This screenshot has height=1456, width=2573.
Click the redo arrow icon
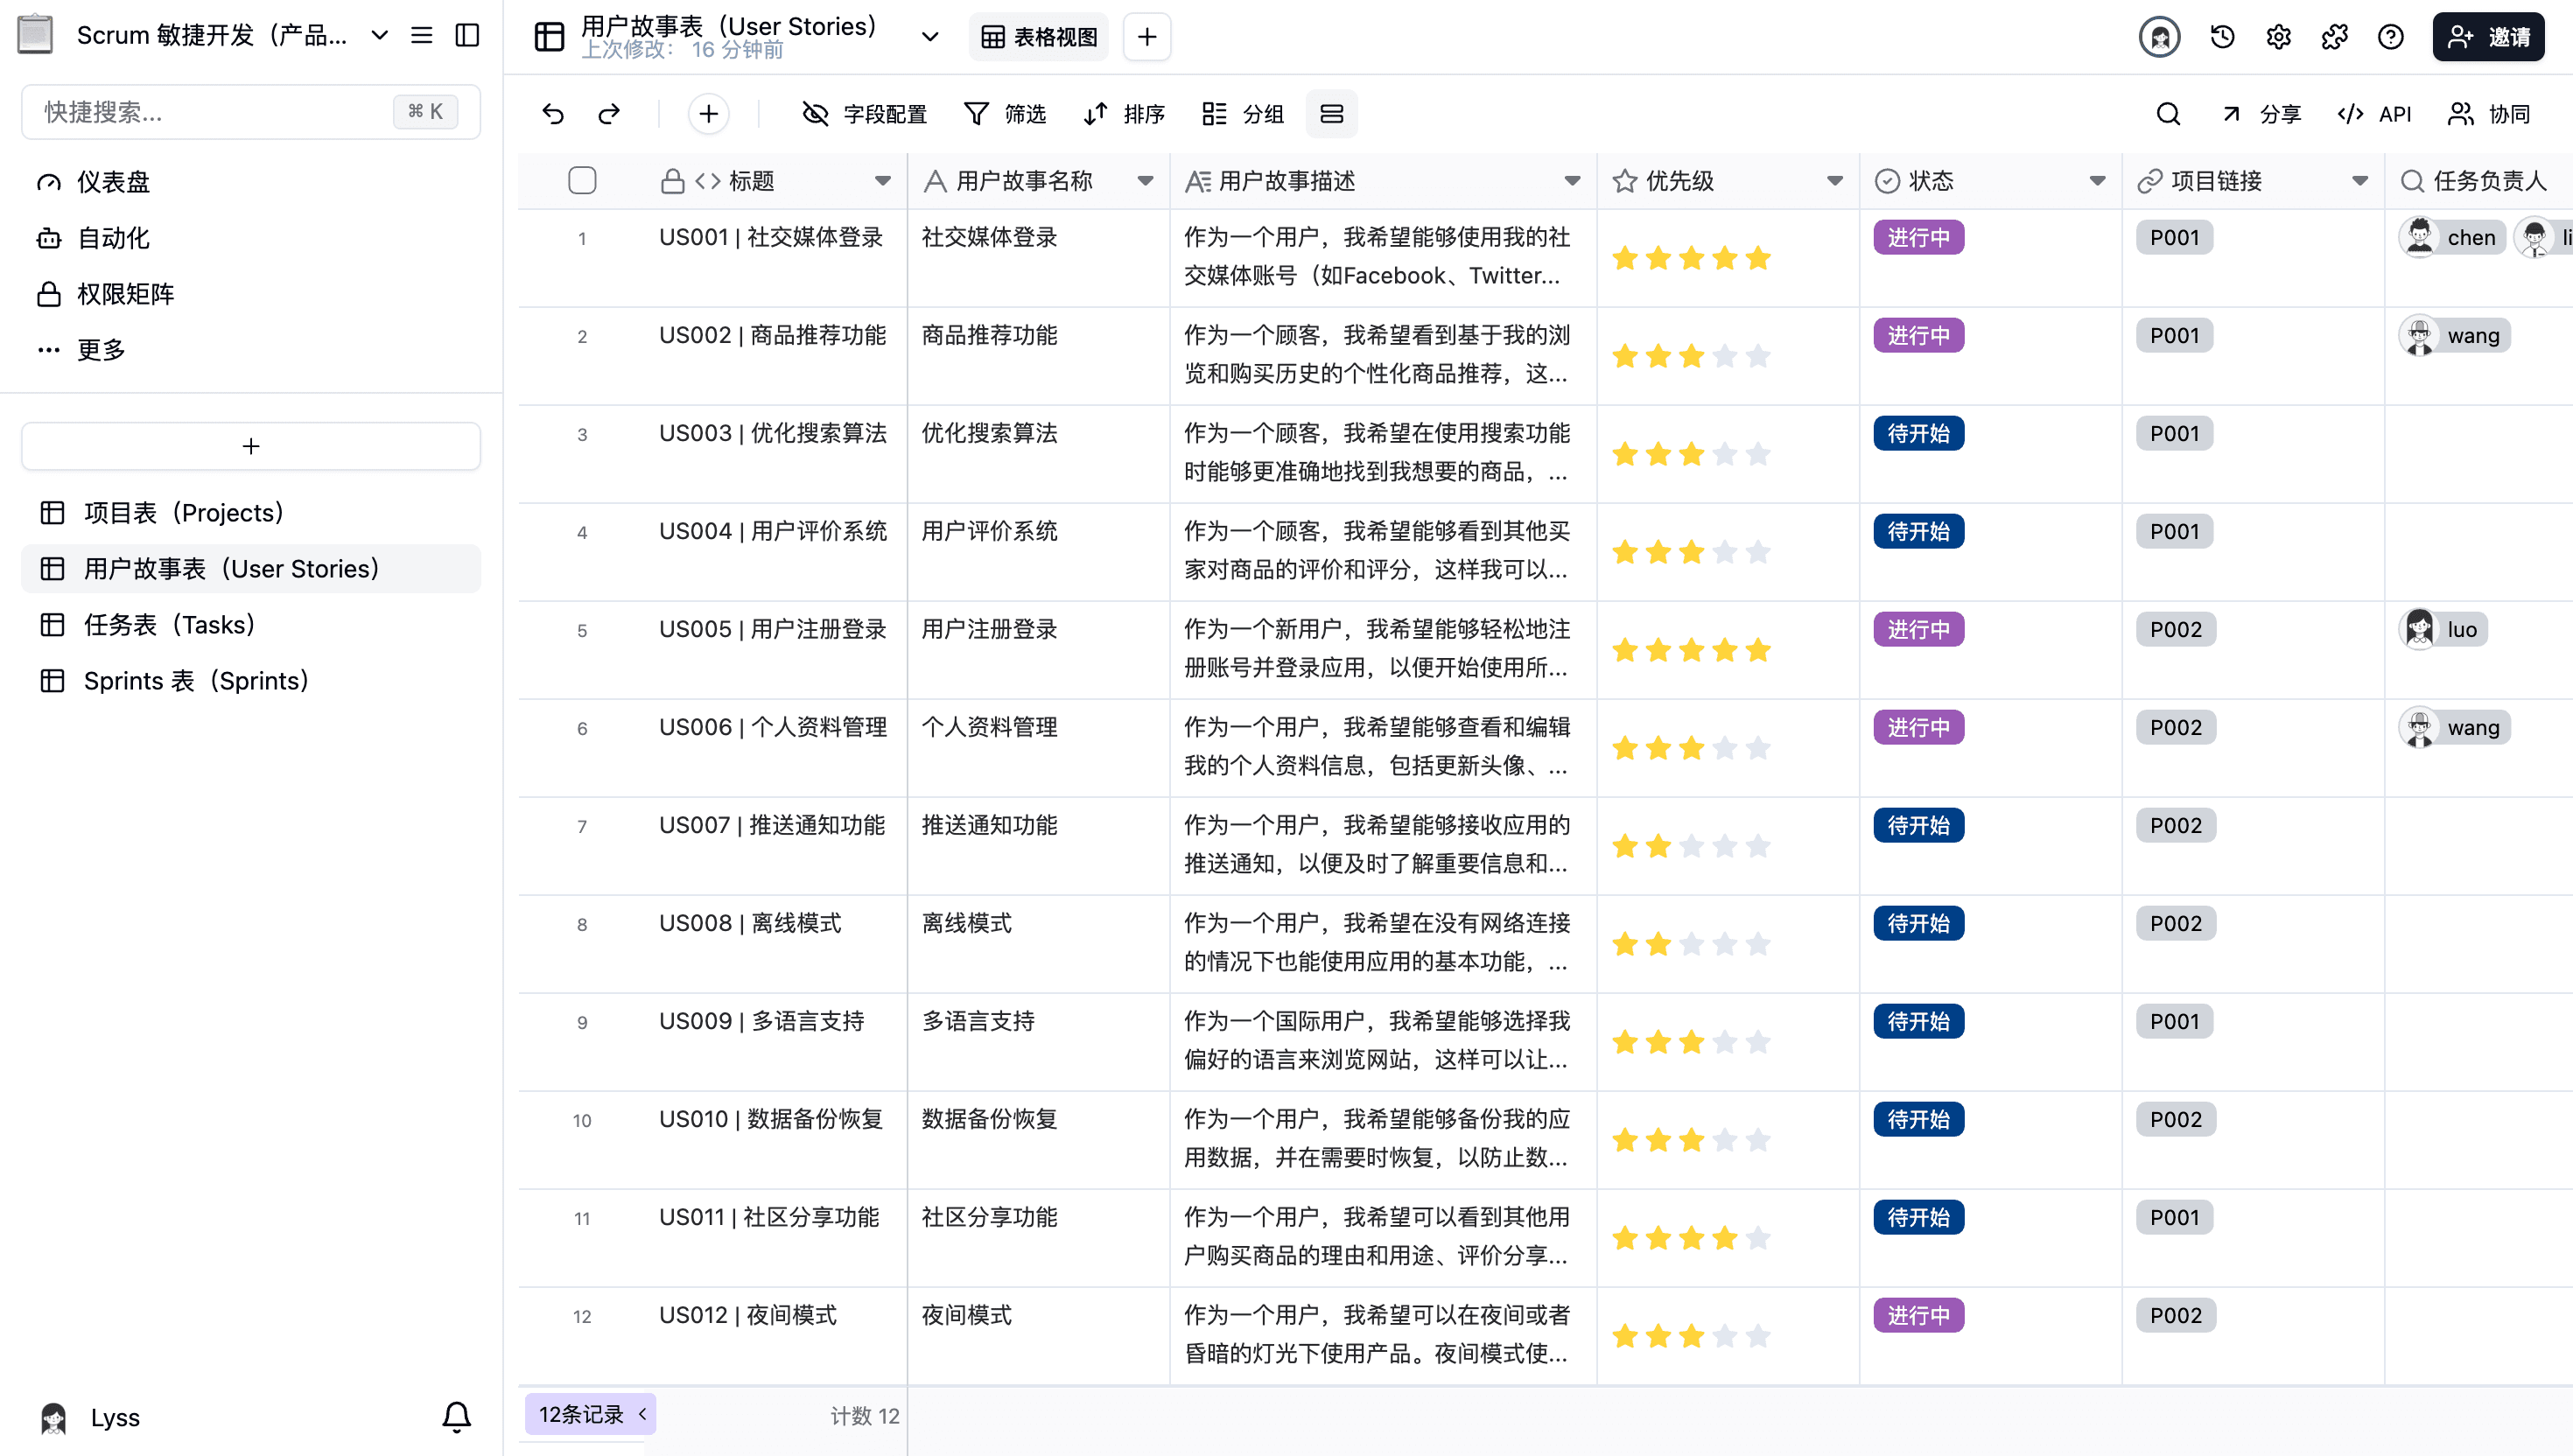pos(609,114)
